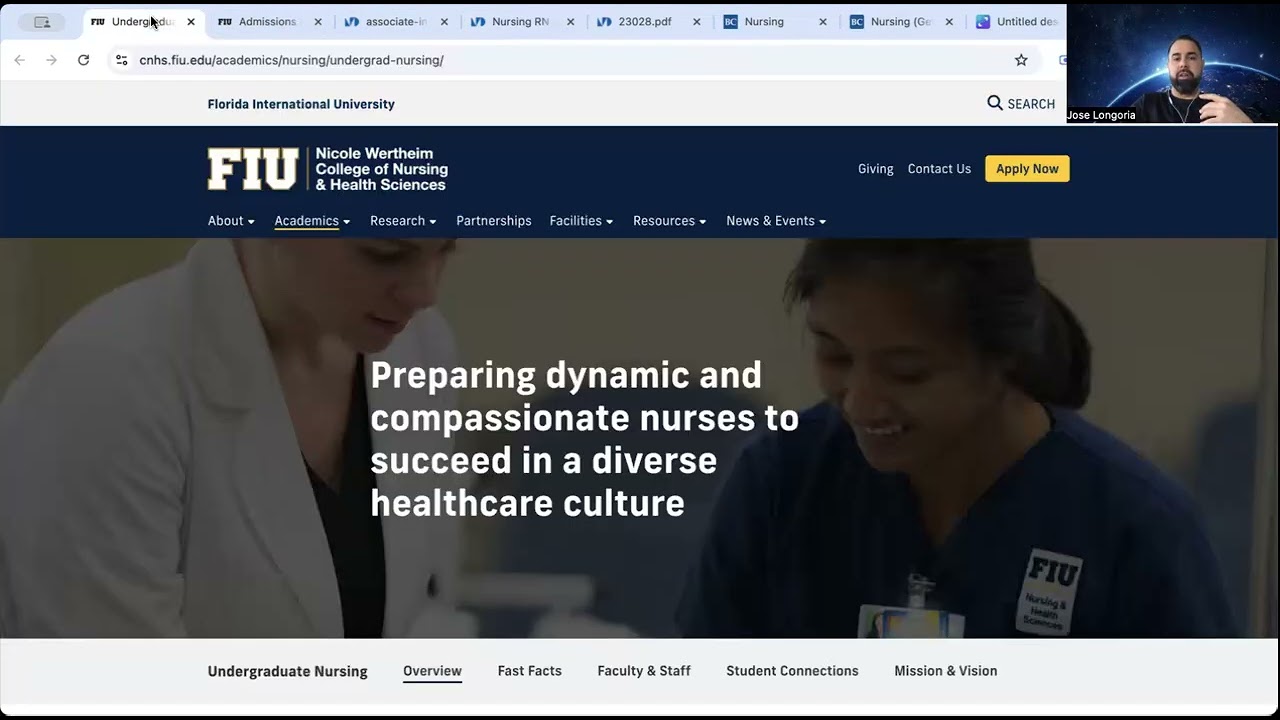Close the Nursing (Ge tab

[x=949, y=22]
